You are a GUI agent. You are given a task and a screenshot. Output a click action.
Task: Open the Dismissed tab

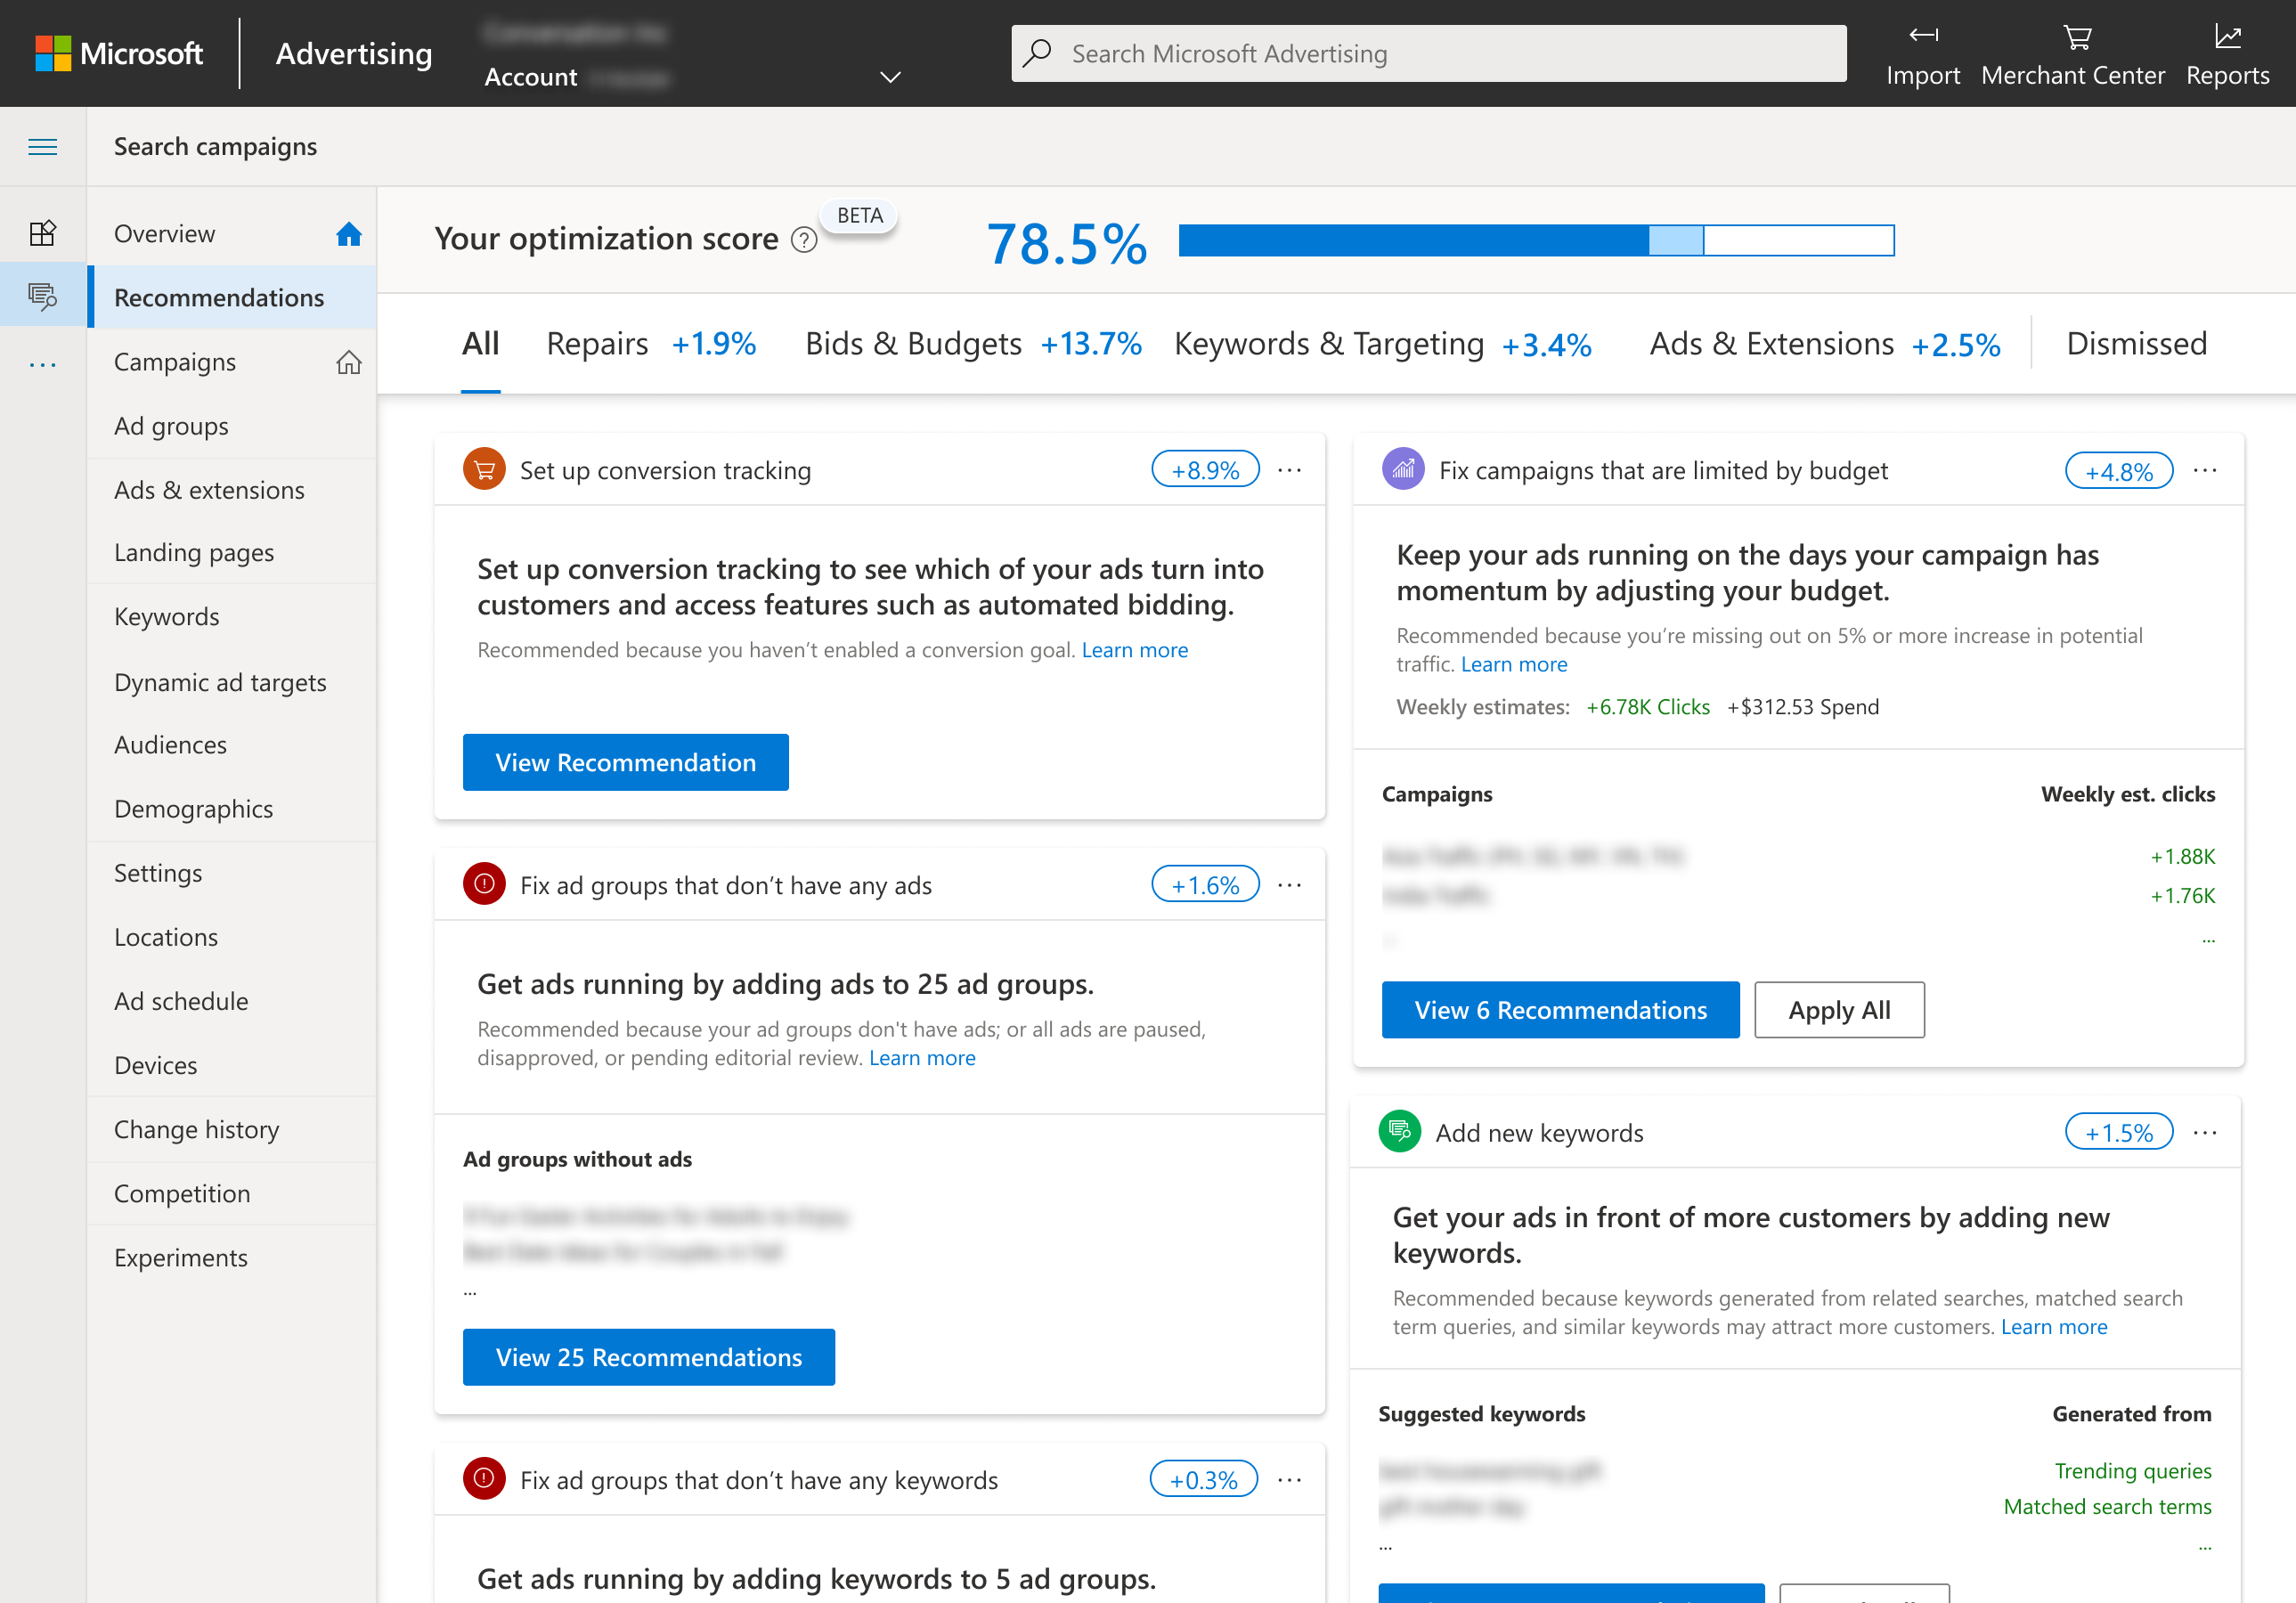point(2136,344)
